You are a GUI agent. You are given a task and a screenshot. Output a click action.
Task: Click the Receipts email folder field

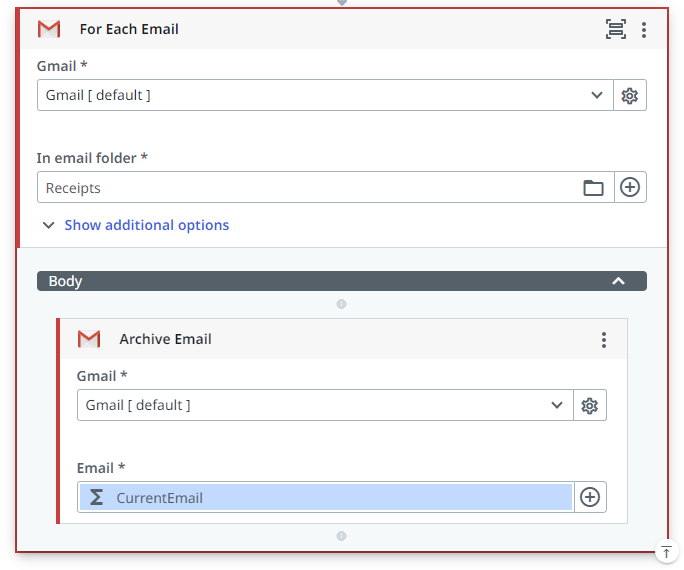[305, 188]
